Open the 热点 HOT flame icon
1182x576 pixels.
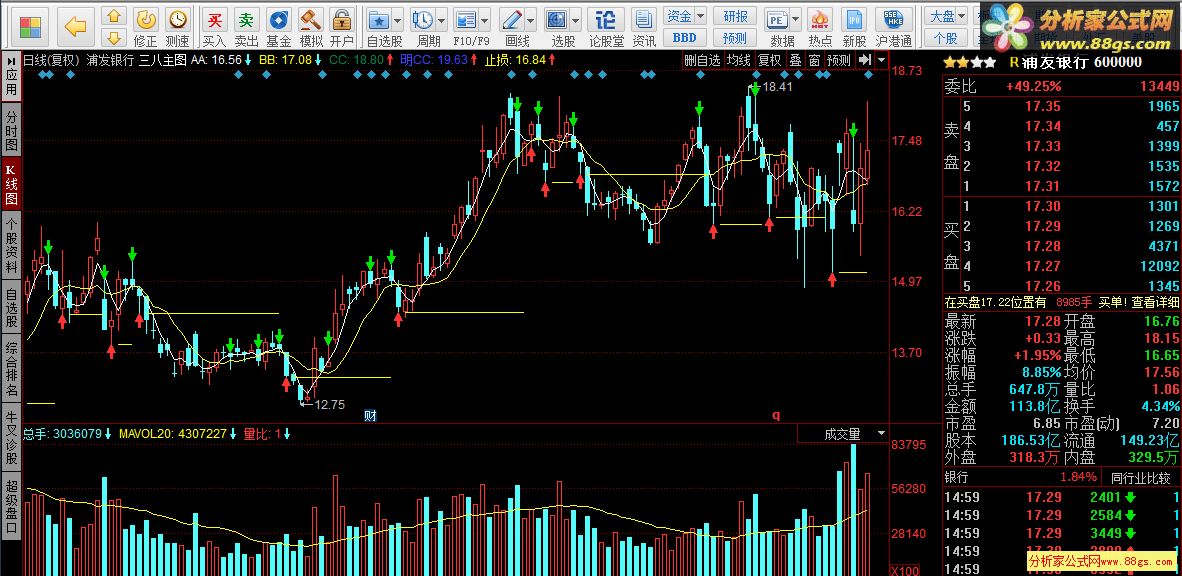point(820,20)
